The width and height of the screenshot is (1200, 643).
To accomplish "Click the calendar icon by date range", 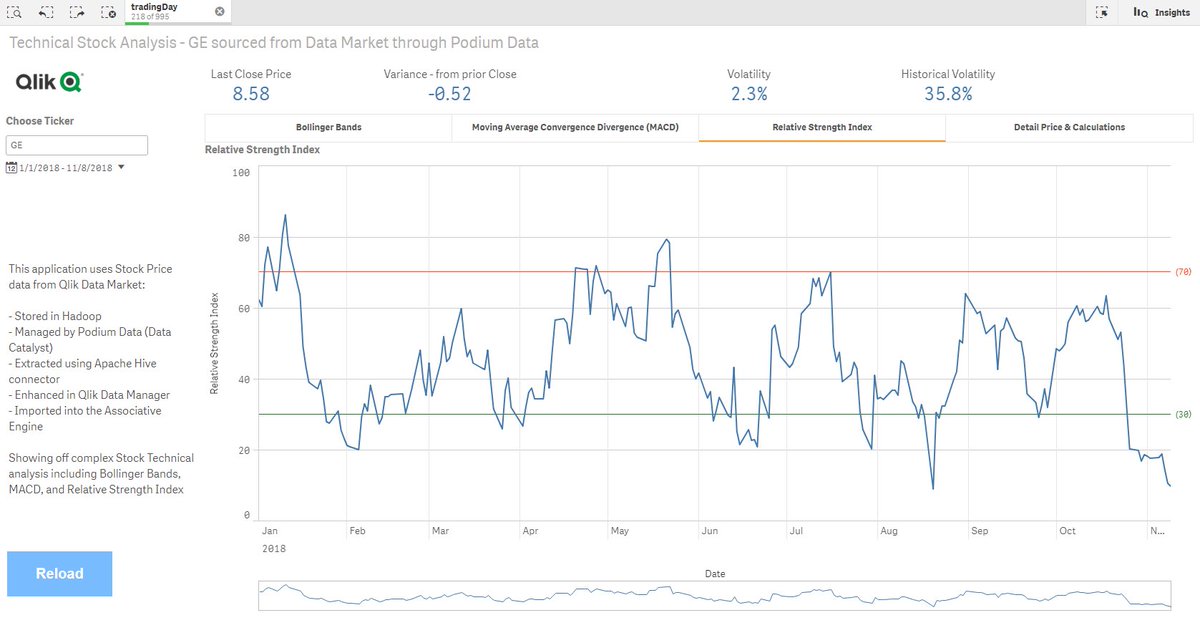I will point(11,168).
